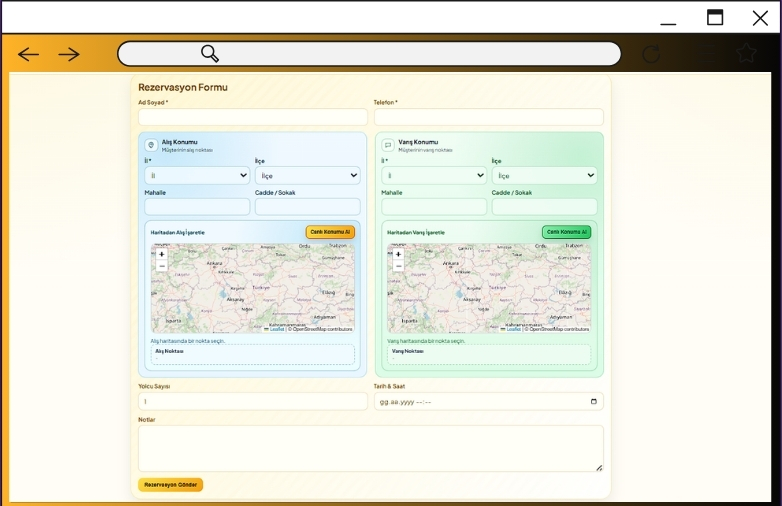Viewport: 782px width, 506px height.
Task: Open the calendar picker in Tarih & Saat
Action: click(x=594, y=402)
